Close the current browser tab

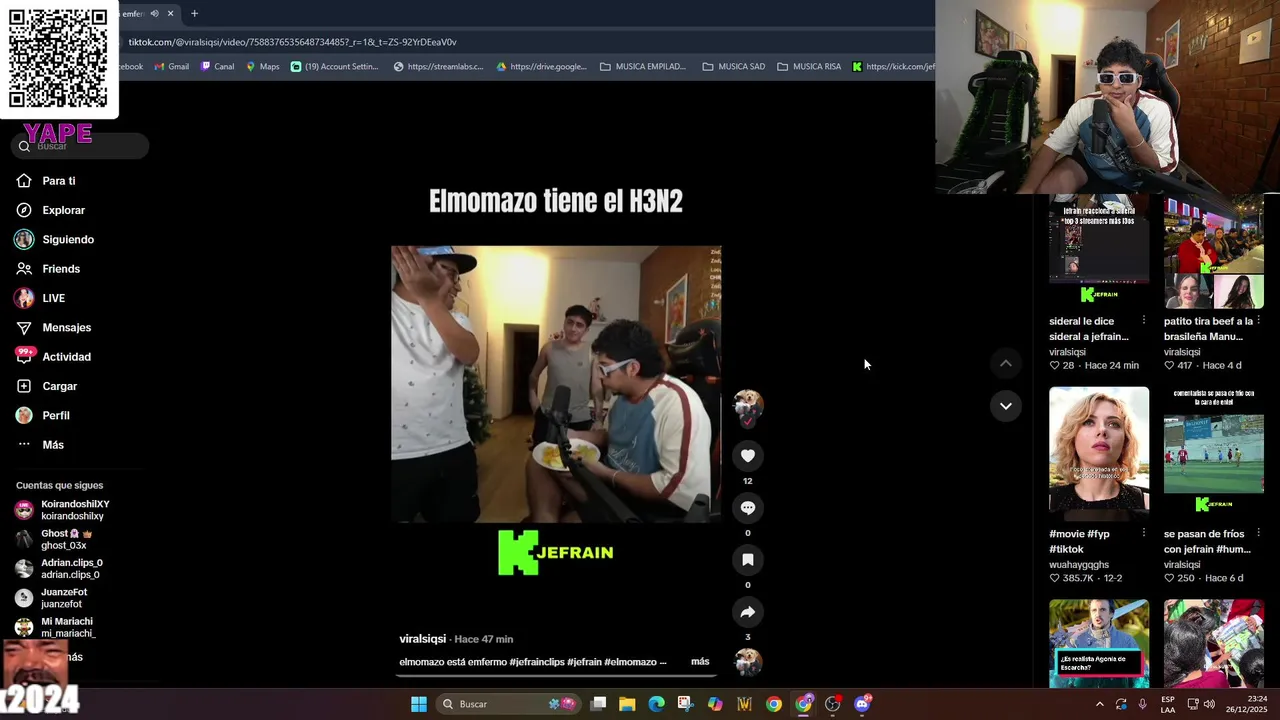tap(170, 14)
